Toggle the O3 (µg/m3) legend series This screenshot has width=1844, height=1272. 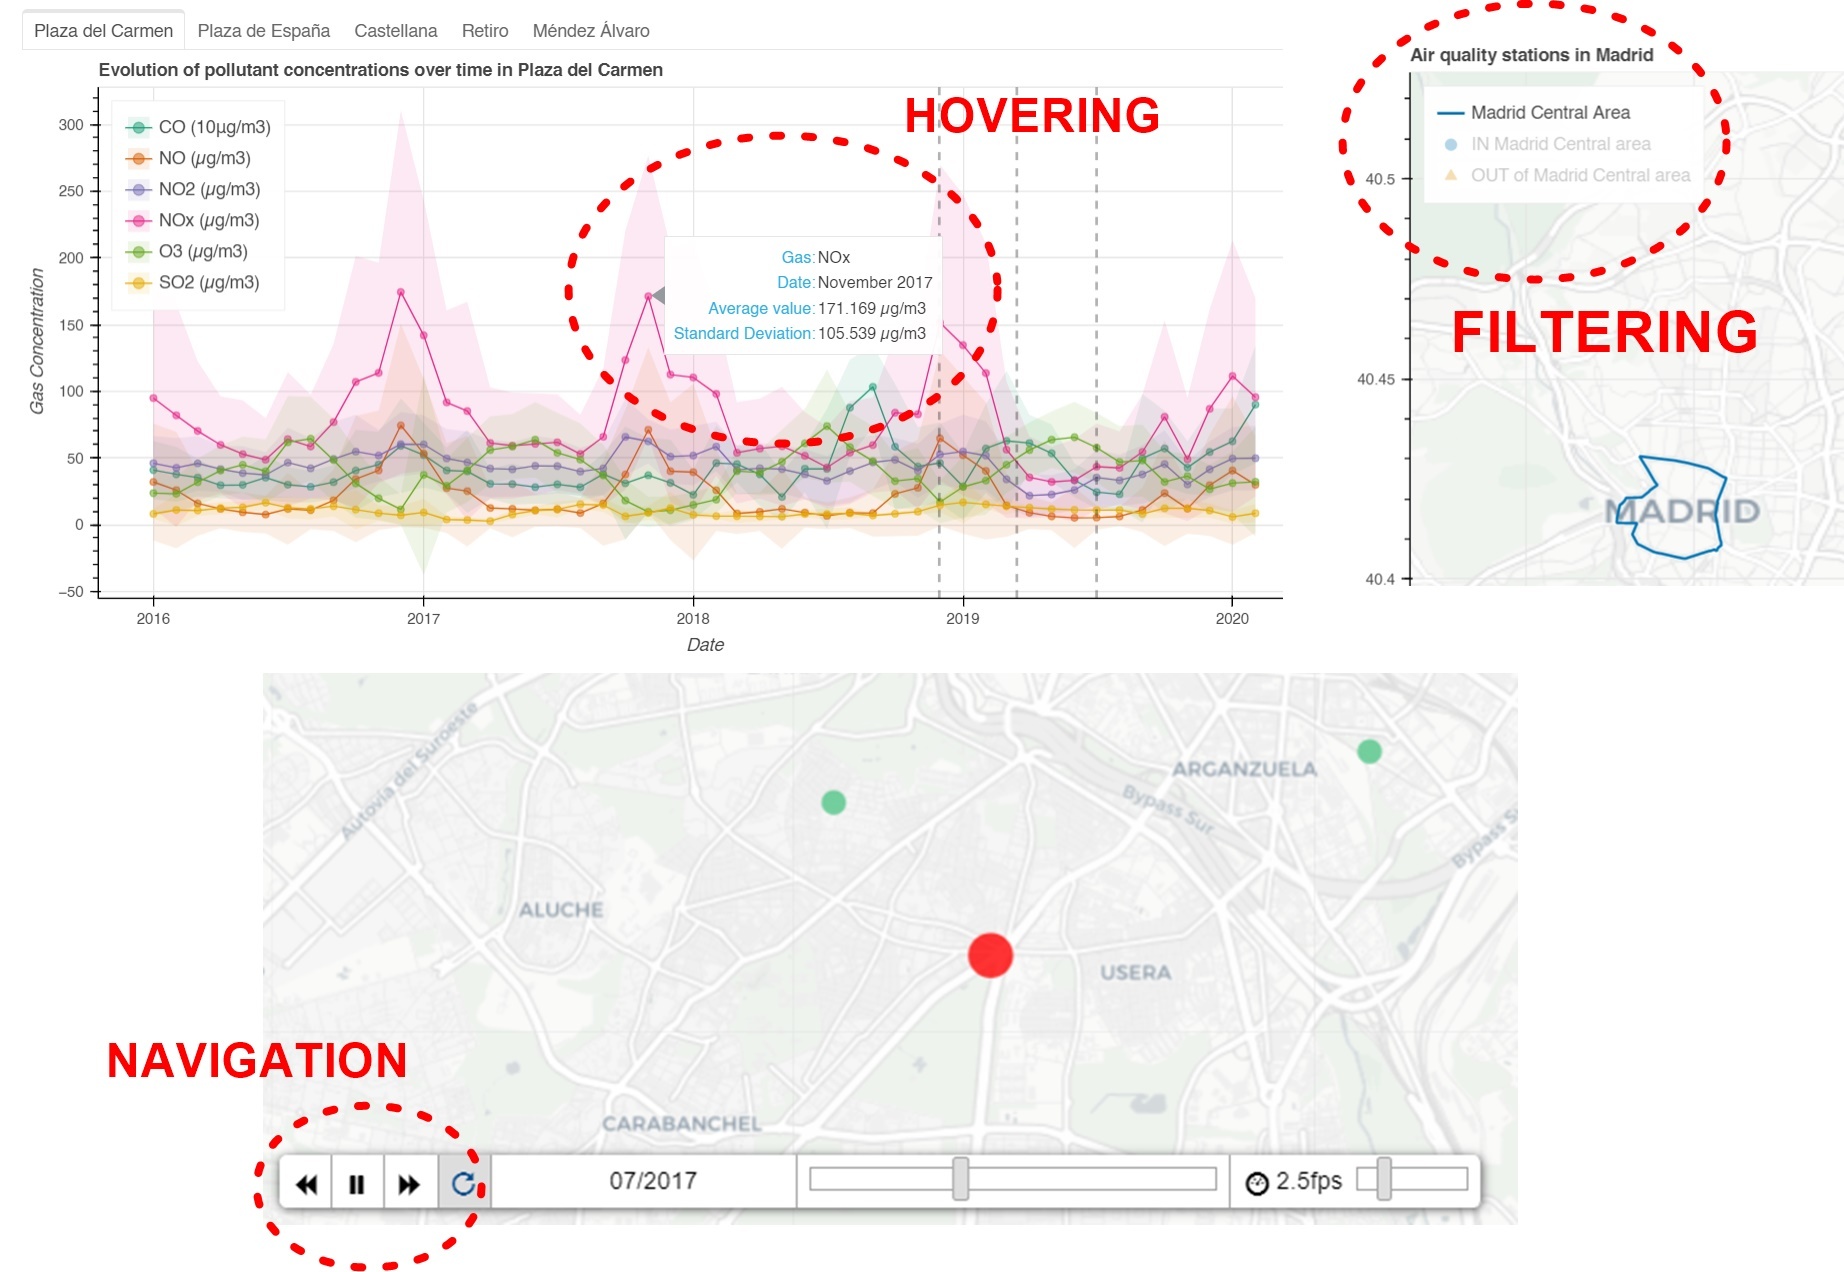coord(187,251)
